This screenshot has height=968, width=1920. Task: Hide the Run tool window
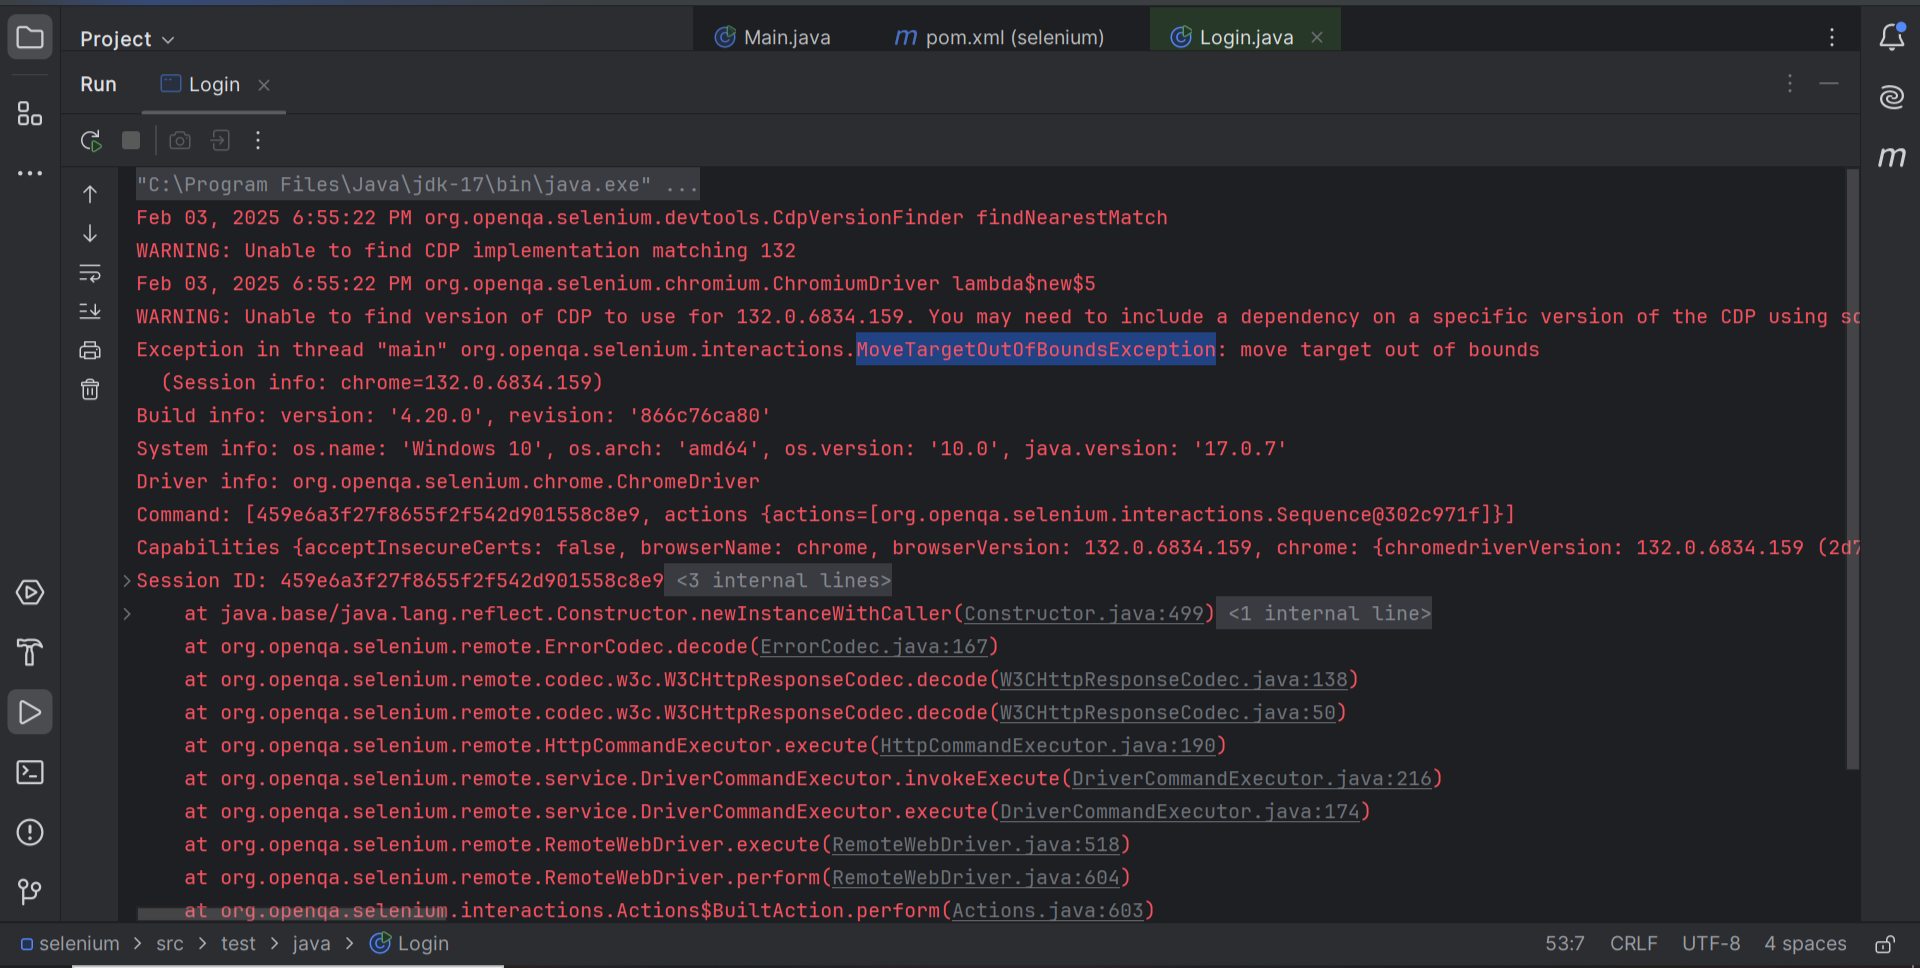(1829, 84)
